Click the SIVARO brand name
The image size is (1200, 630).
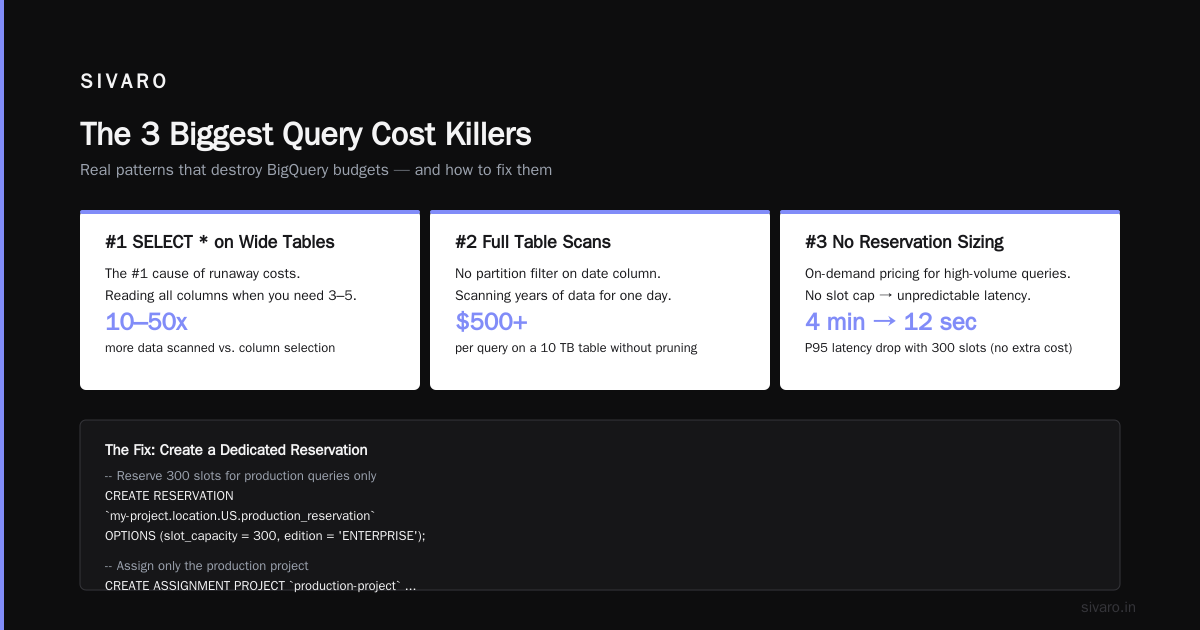[x=124, y=82]
